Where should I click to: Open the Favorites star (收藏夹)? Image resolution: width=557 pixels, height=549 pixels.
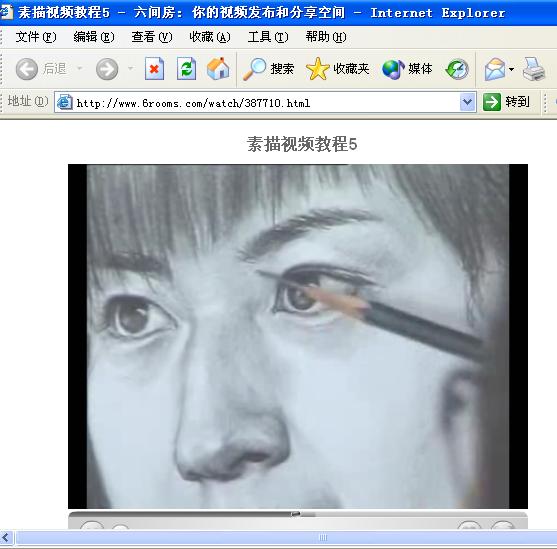pos(337,69)
